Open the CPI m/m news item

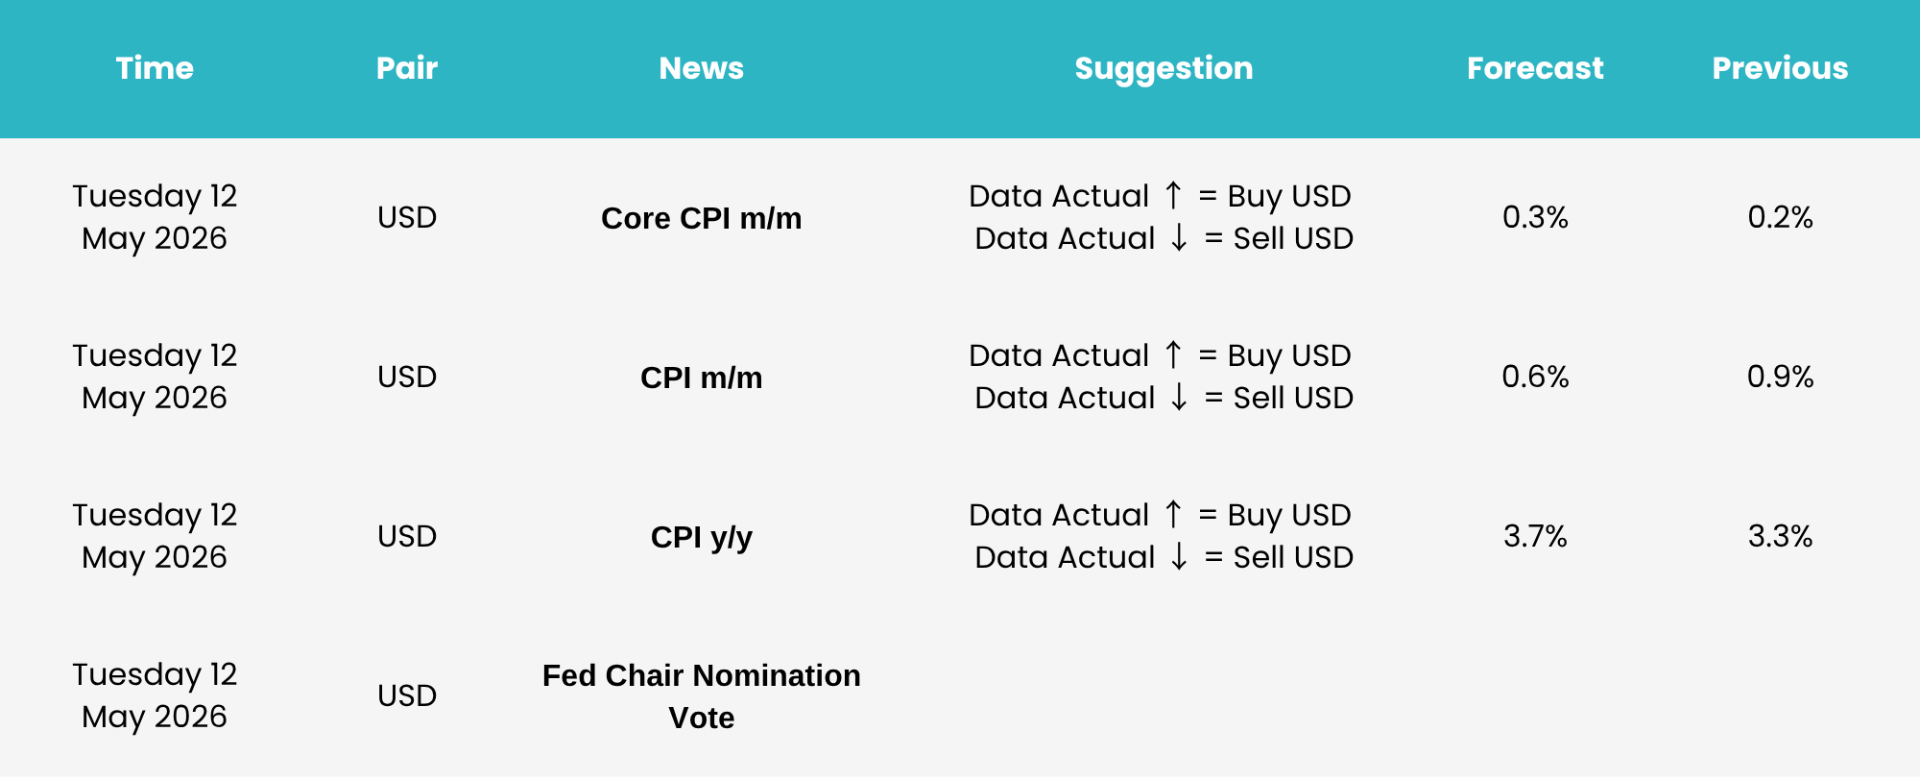[701, 378]
